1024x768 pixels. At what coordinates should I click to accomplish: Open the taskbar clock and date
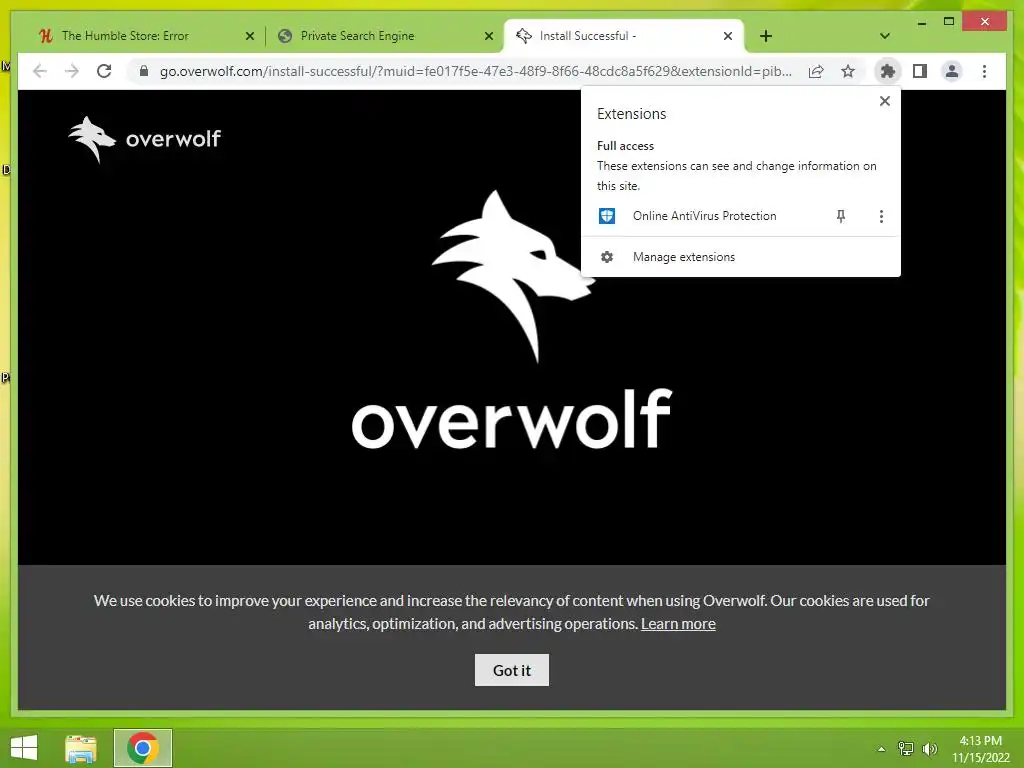click(980, 749)
